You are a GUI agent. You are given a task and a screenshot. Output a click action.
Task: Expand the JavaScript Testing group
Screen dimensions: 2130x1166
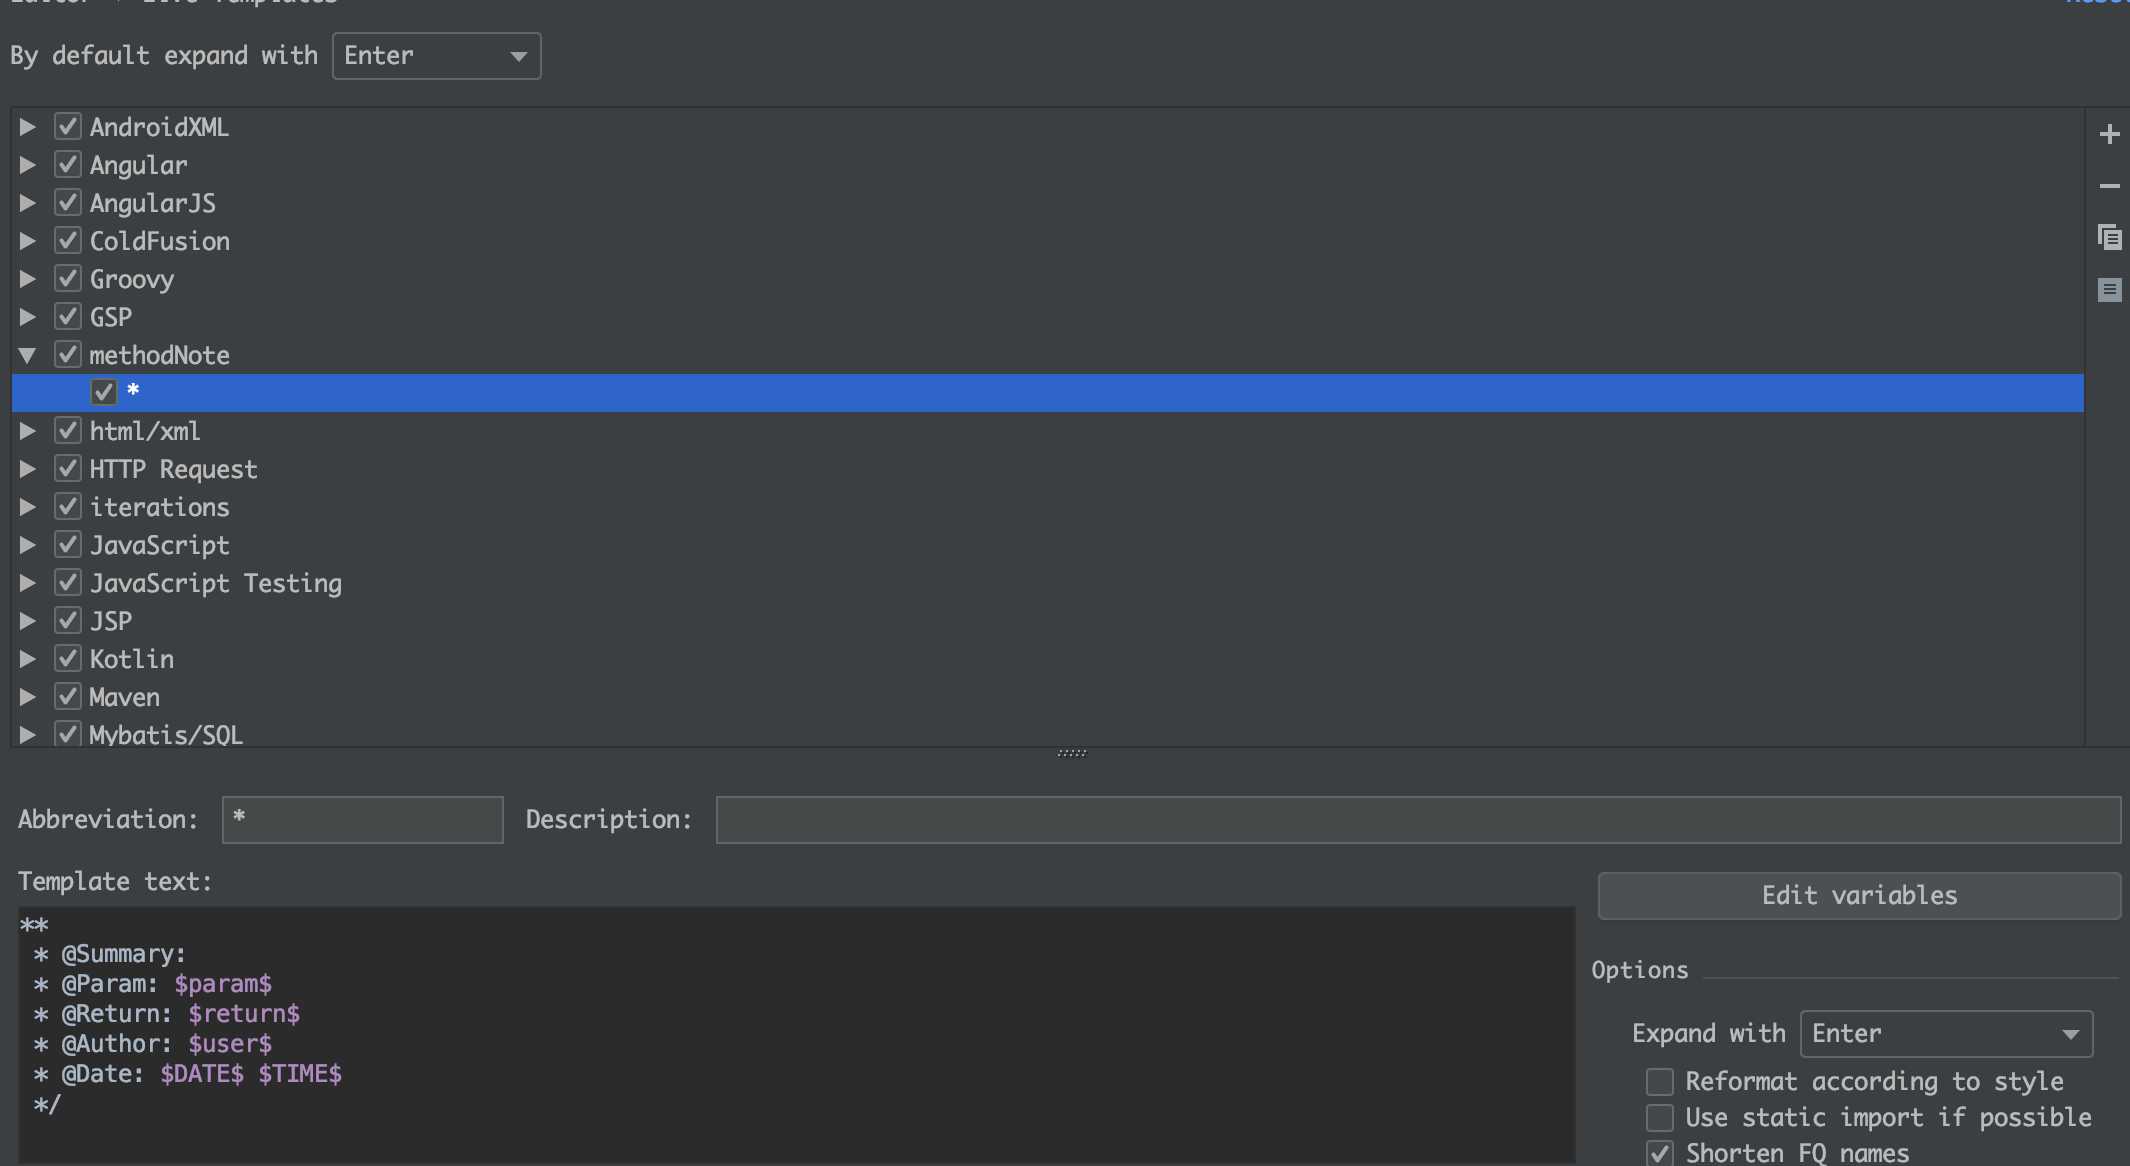coord(28,583)
